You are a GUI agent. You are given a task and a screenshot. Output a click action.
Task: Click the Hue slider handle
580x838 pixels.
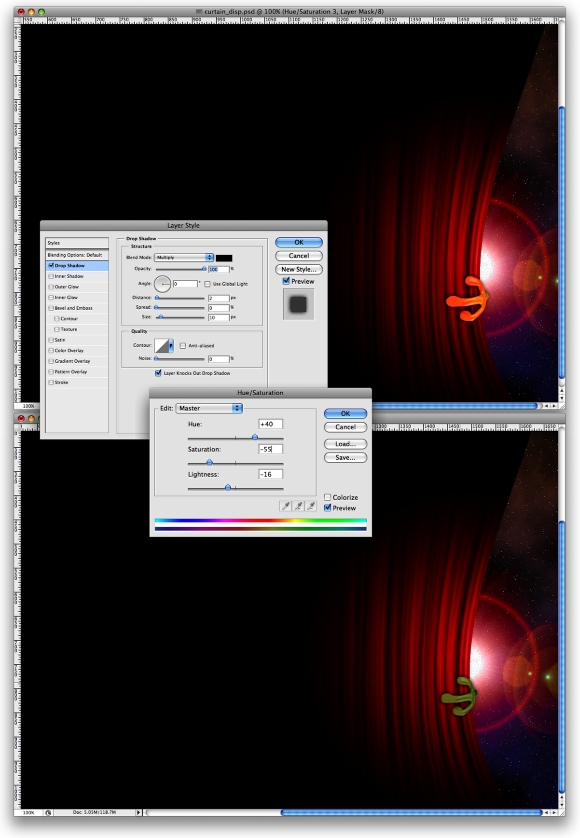pyautogui.click(x=255, y=437)
